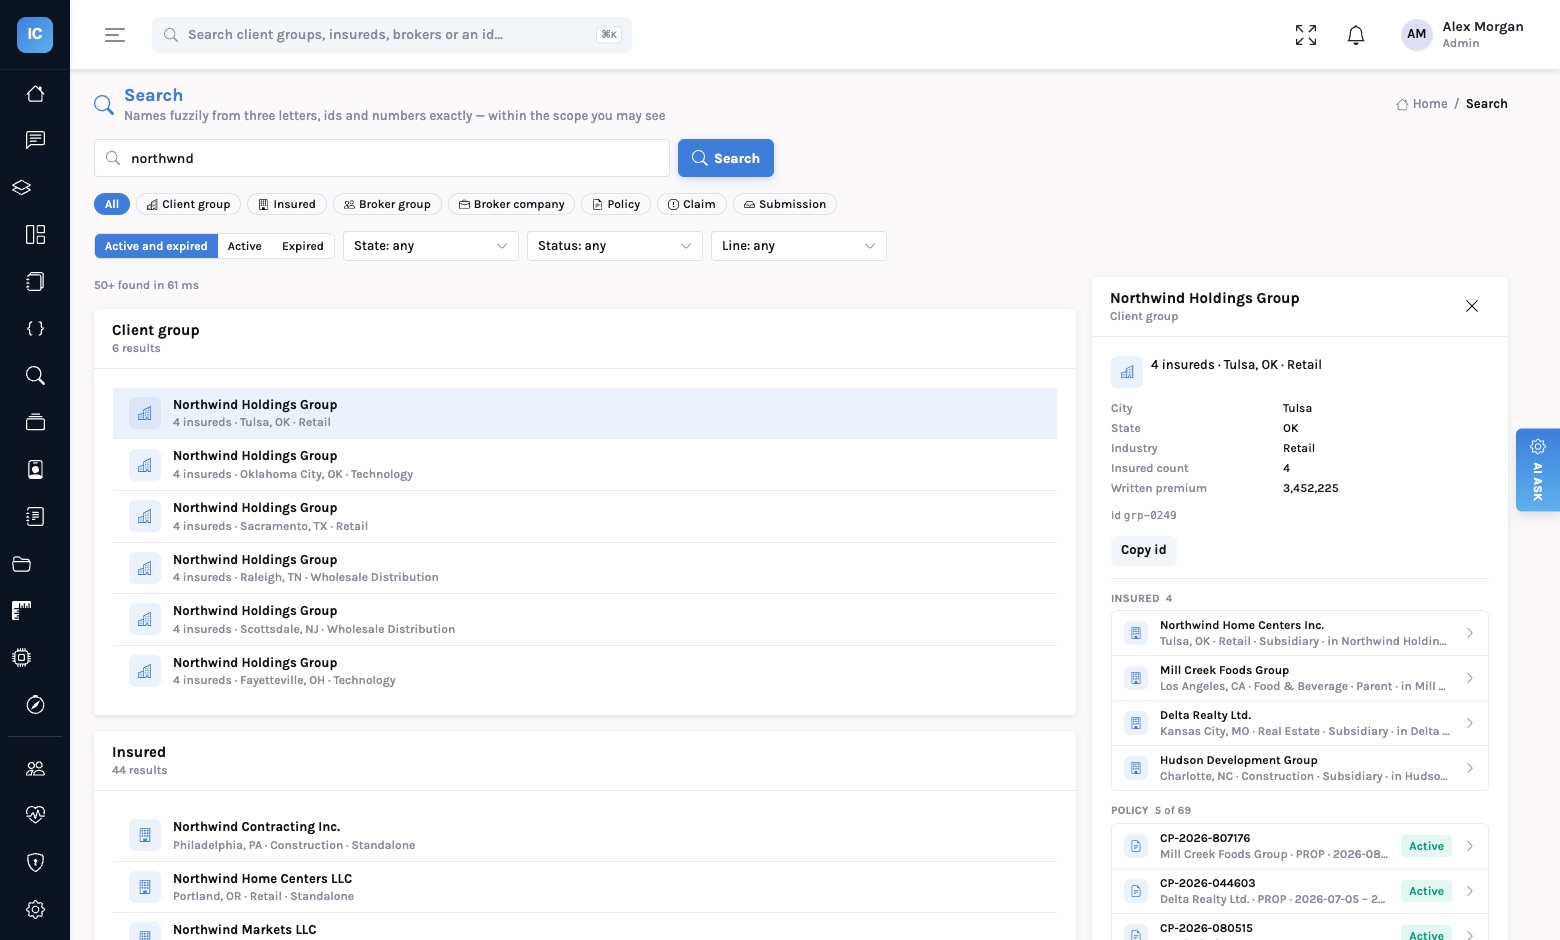
Task: Click the blue Search button
Action: (x=726, y=158)
